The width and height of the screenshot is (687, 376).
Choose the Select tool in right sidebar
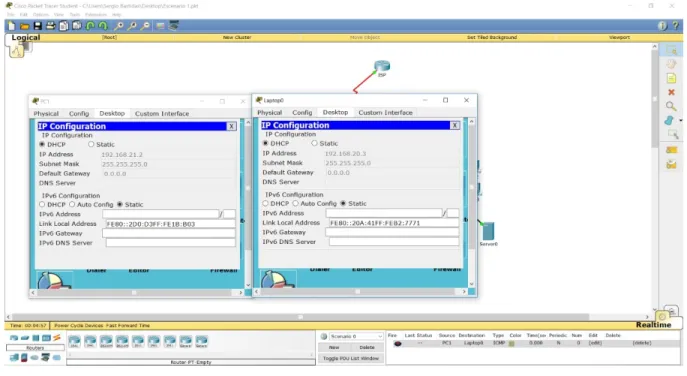[x=671, y=50]
